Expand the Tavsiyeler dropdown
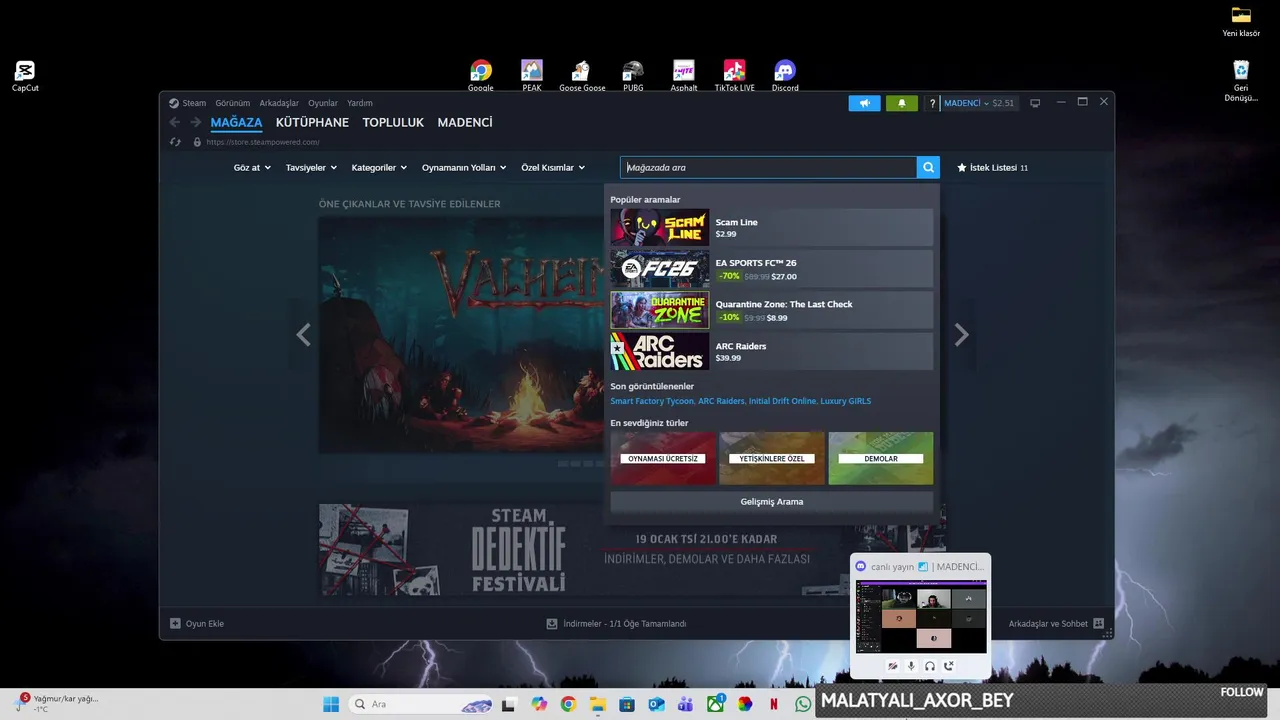This screenshot has height=720, width=1280. (311, 167)
